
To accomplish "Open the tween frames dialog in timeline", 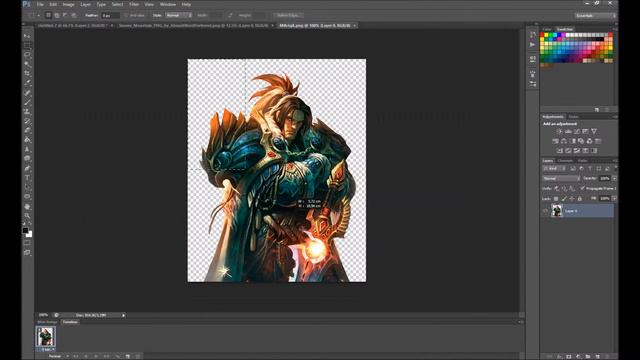I will 117,356.
